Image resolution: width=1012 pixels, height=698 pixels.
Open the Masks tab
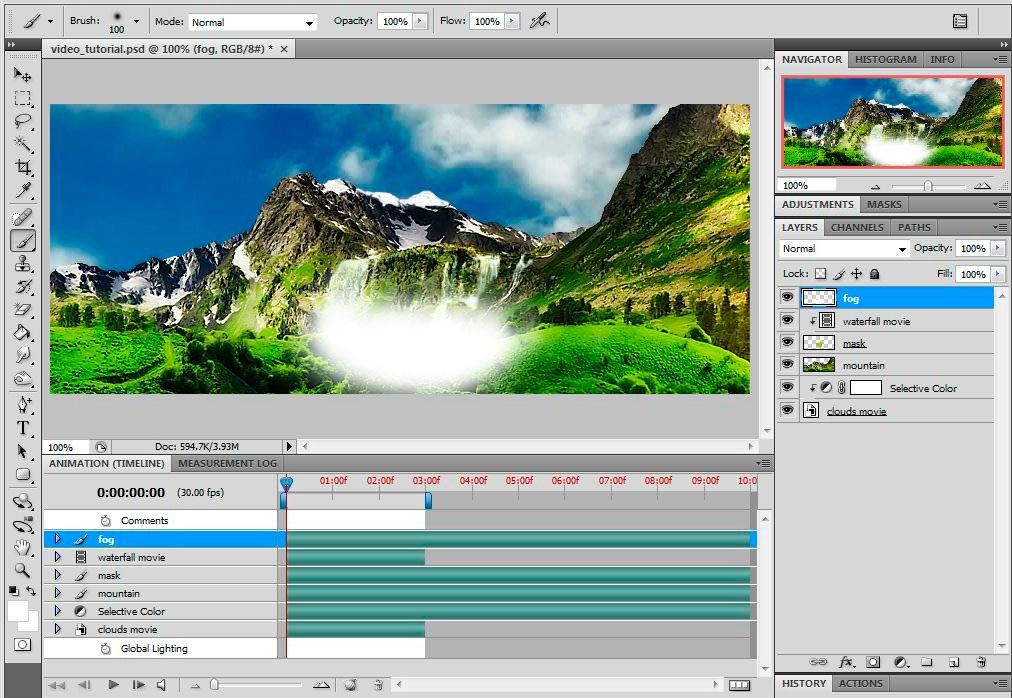click(884, 205)
